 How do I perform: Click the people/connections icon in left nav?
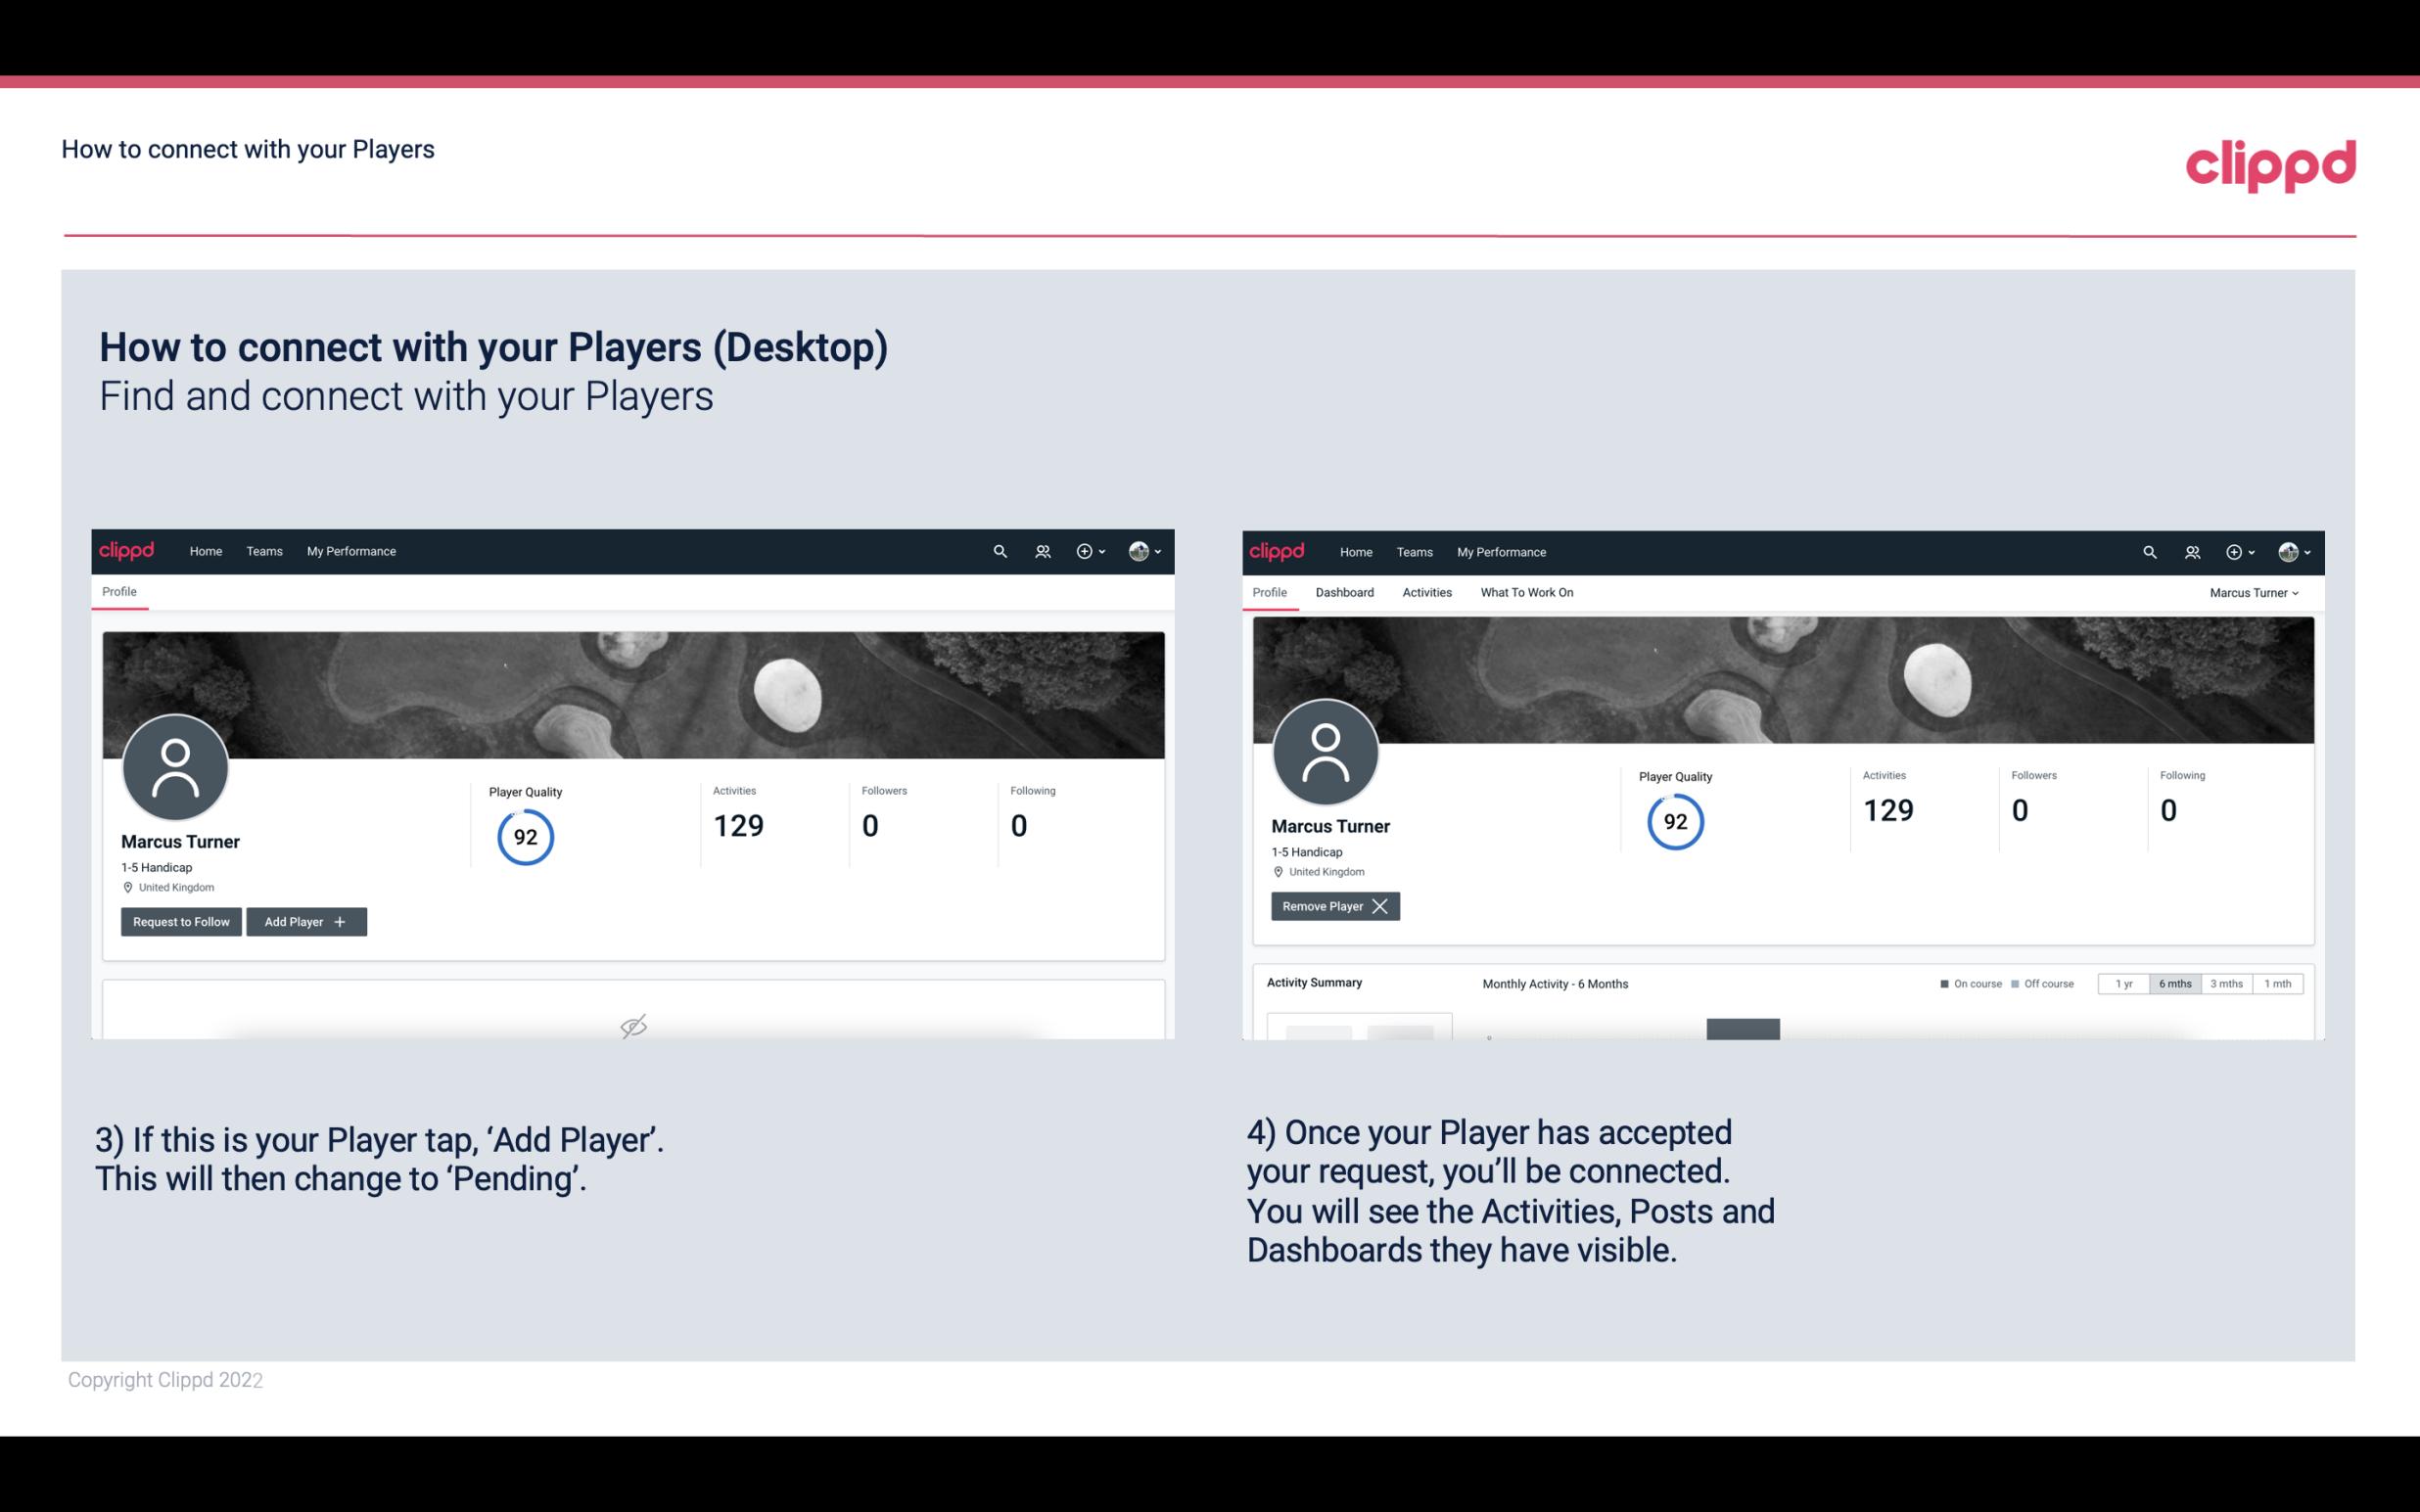(1042, 550)
